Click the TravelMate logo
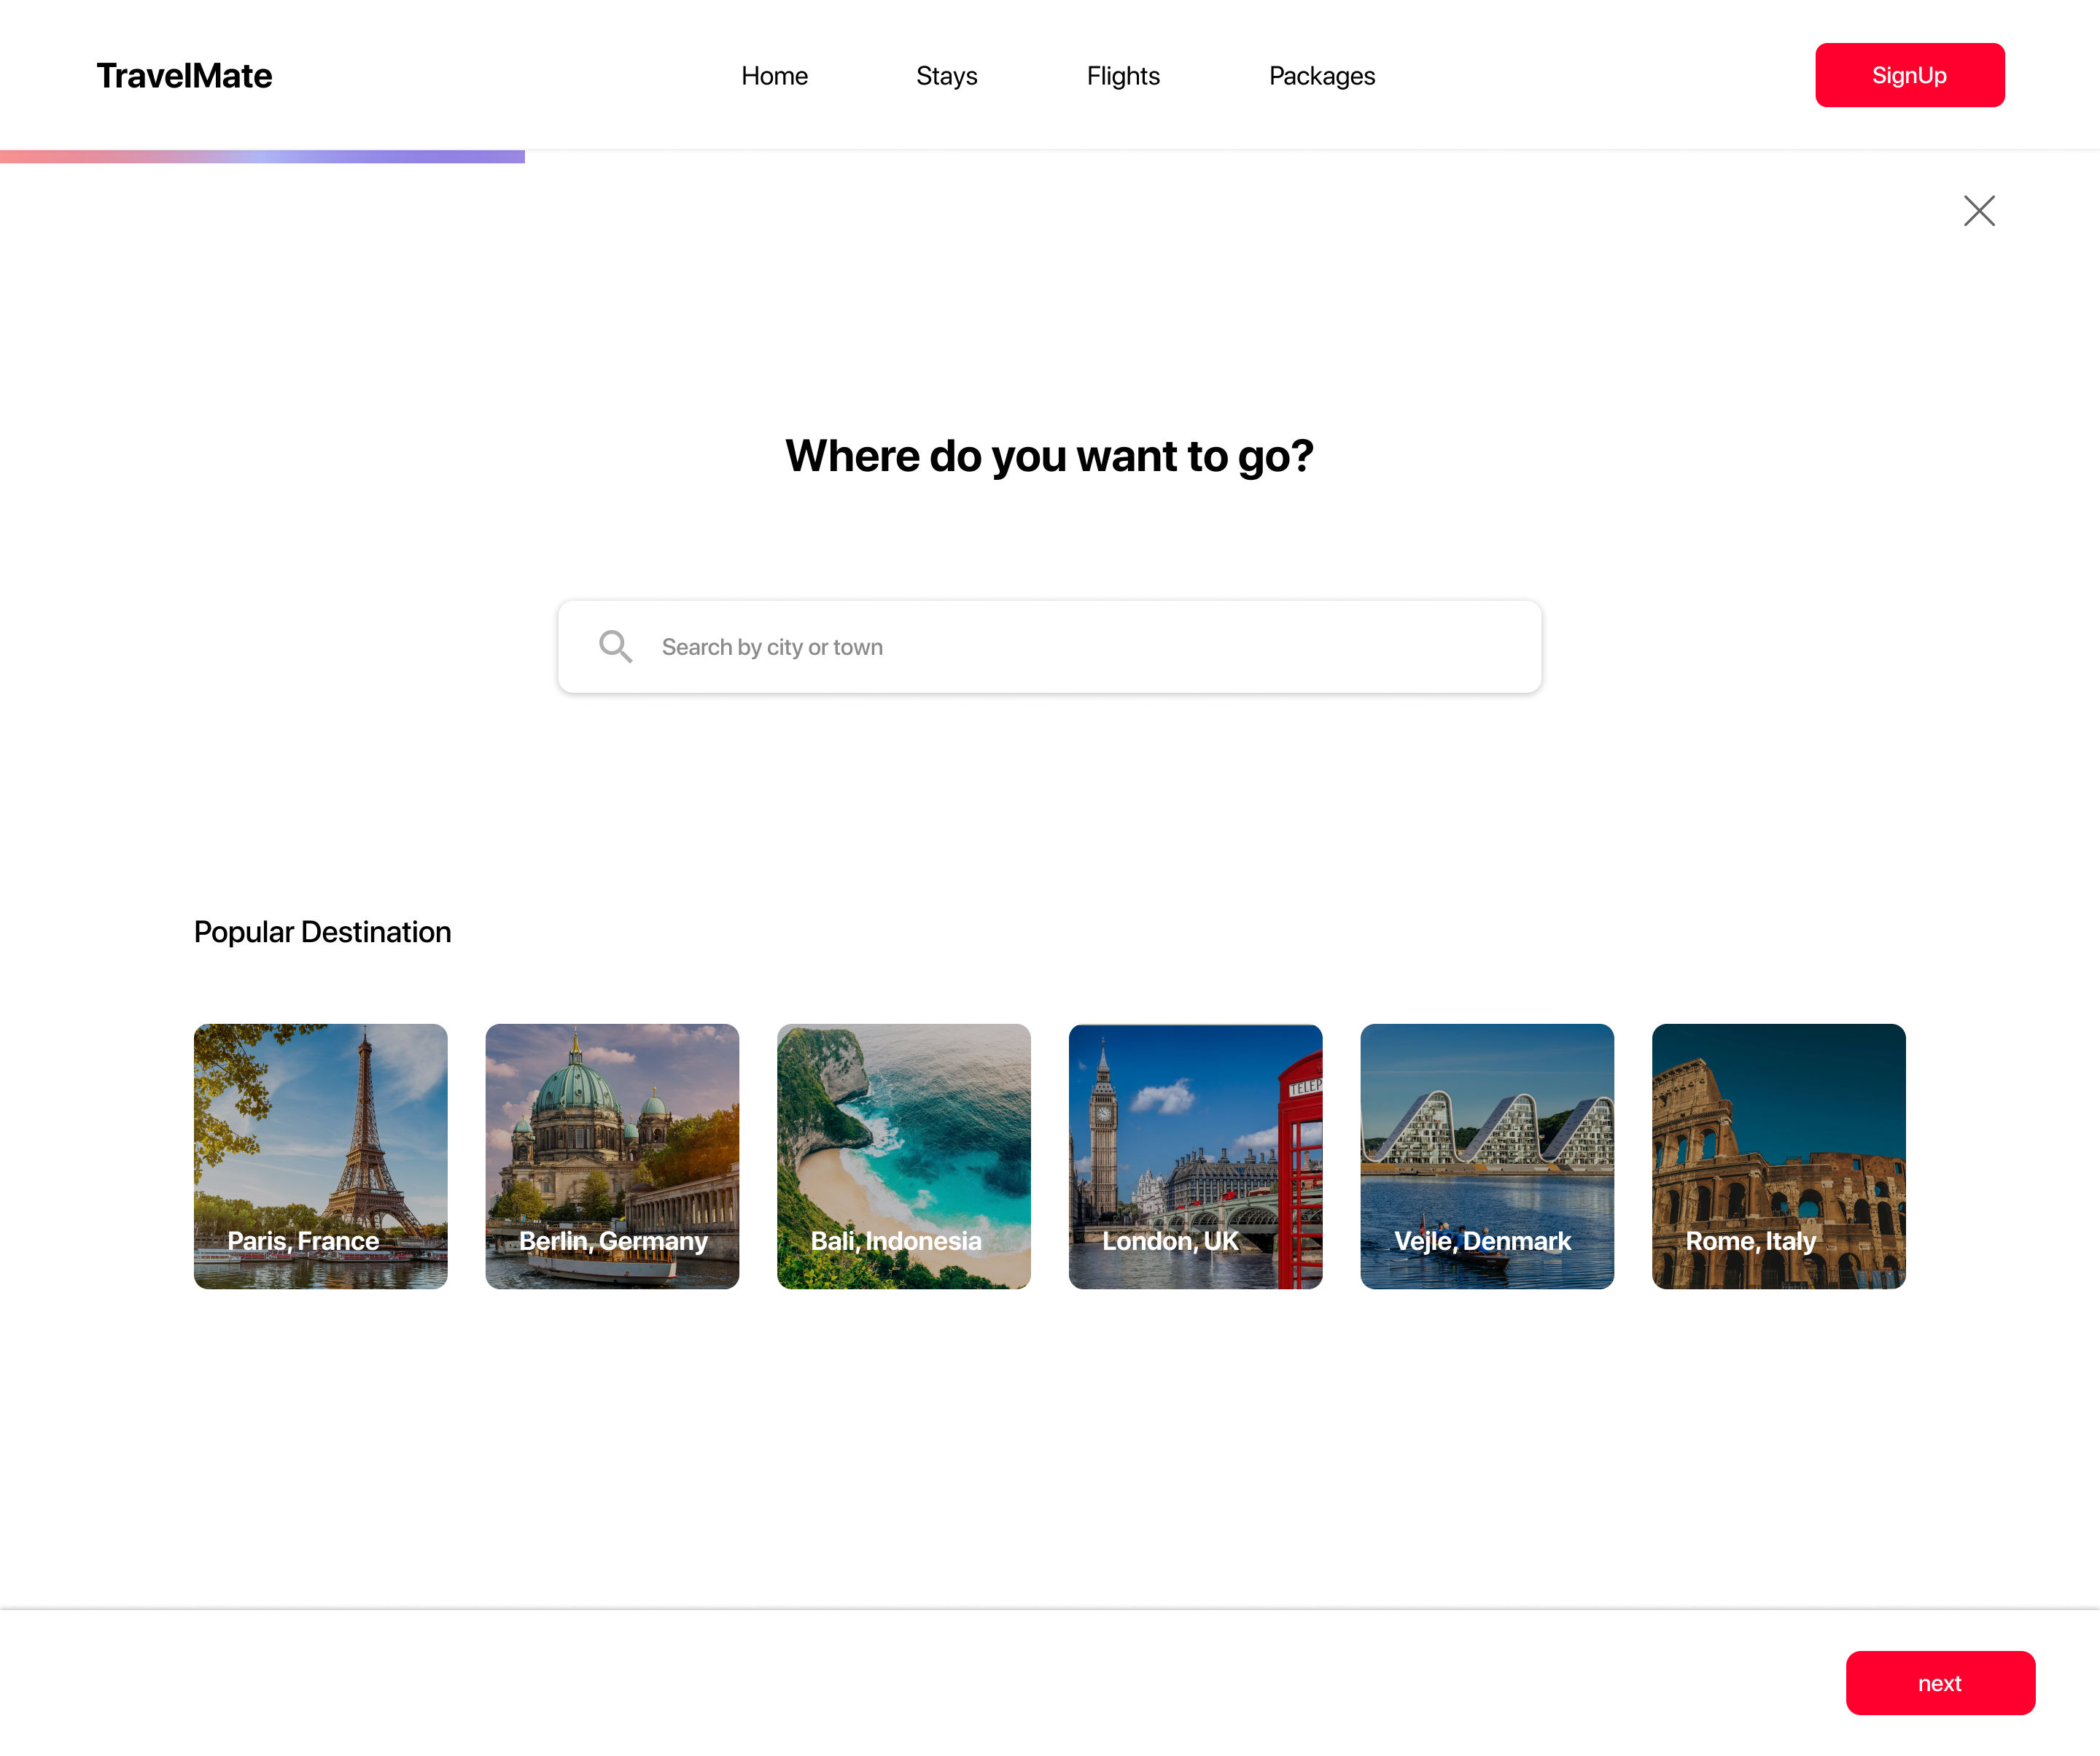Viewport: 2100px width, 1756px height. (184, 76)
